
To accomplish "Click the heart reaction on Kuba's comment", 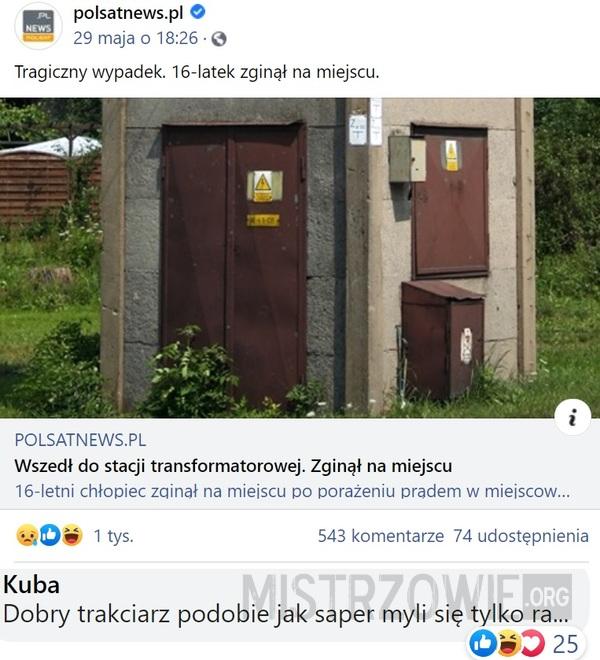I will (x=534, y=644).
